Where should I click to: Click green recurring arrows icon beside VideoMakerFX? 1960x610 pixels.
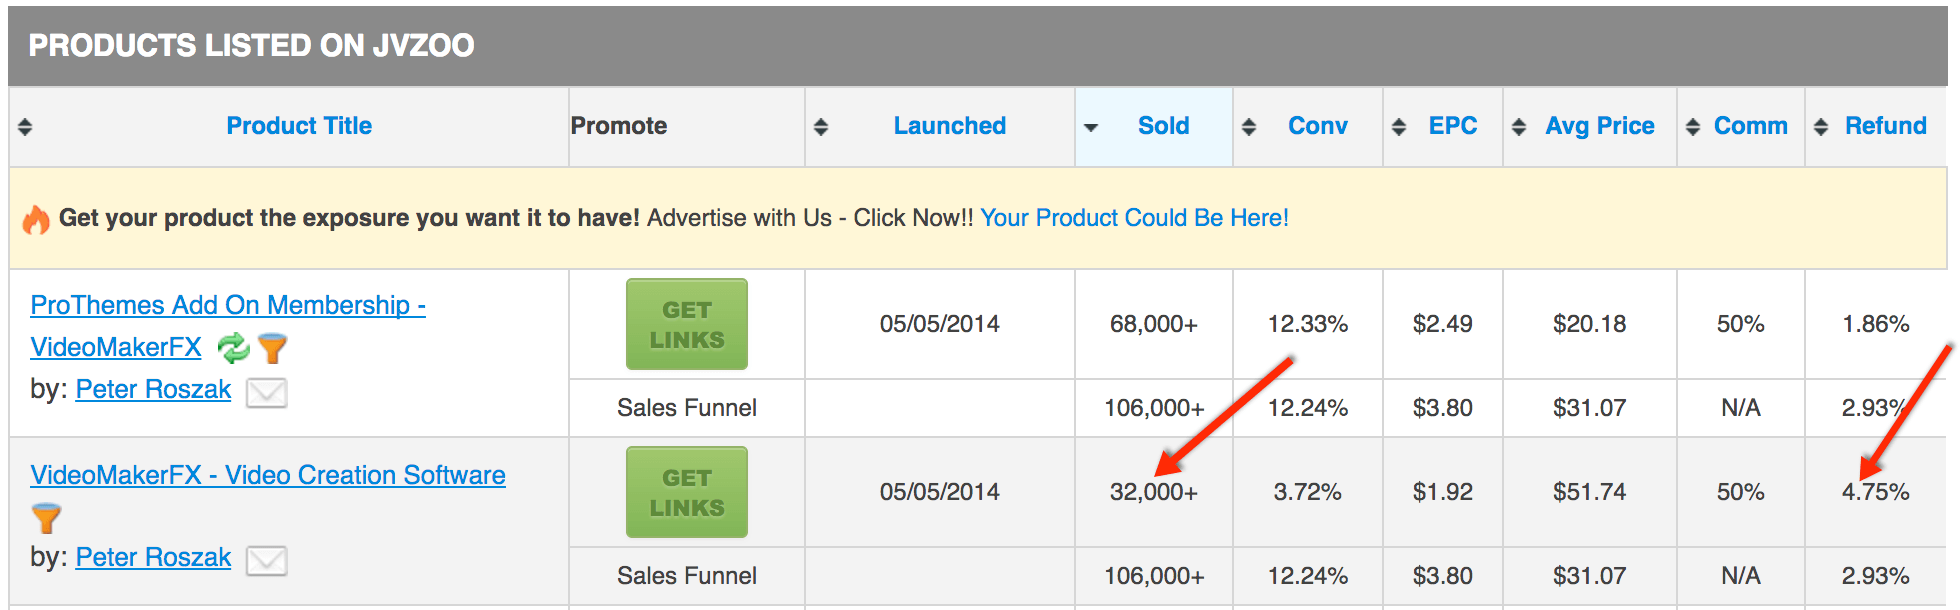click(x=234, y=348)
